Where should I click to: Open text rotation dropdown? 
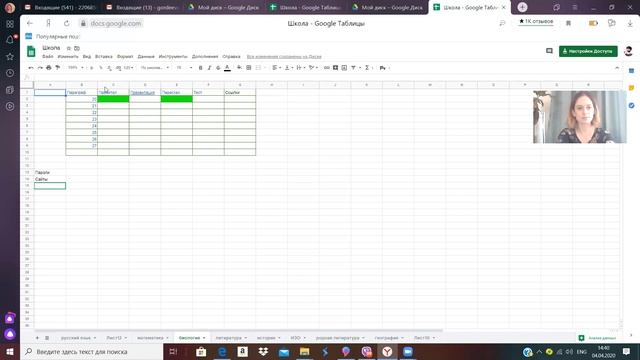pyautogui.click(x=313, y=68)
